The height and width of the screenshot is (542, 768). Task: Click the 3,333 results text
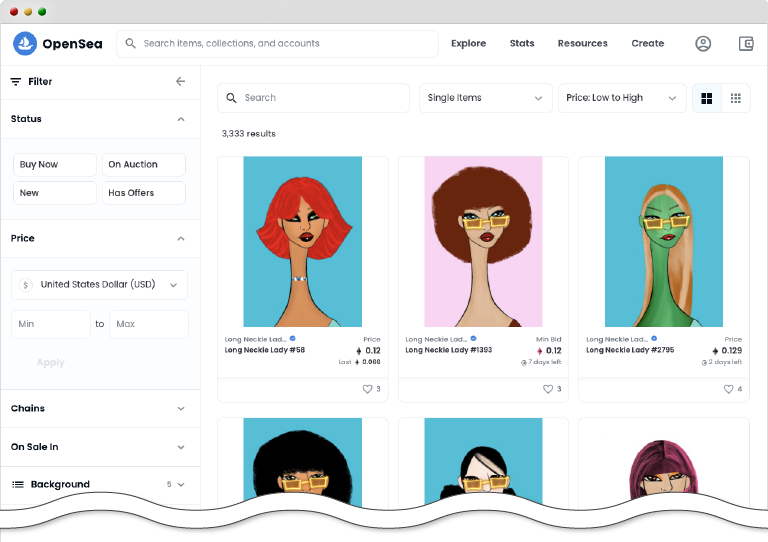pyautogui.click(x=248, y=134)
